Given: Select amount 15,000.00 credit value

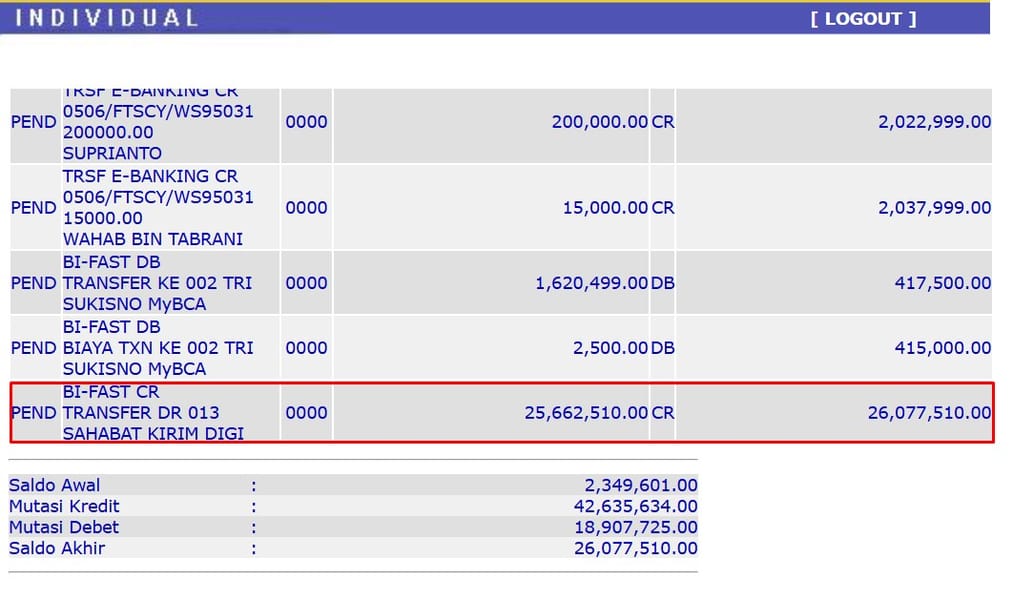Looking at the screenshot, I should click(605, 208).
